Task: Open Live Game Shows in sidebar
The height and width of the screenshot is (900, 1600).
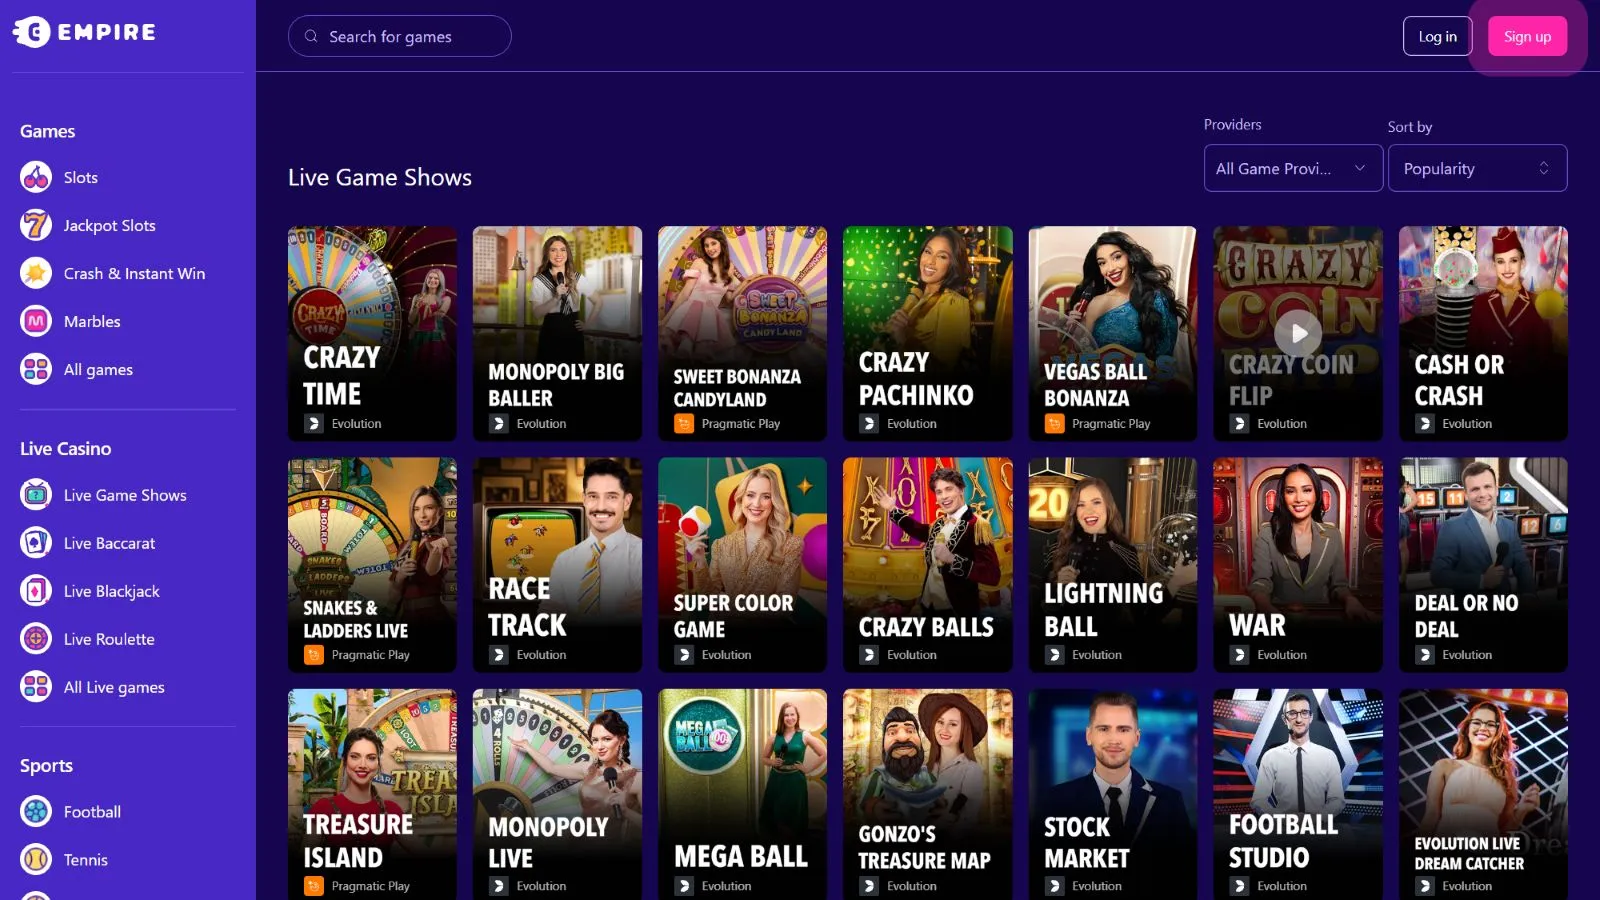Action: coord(125,495)
